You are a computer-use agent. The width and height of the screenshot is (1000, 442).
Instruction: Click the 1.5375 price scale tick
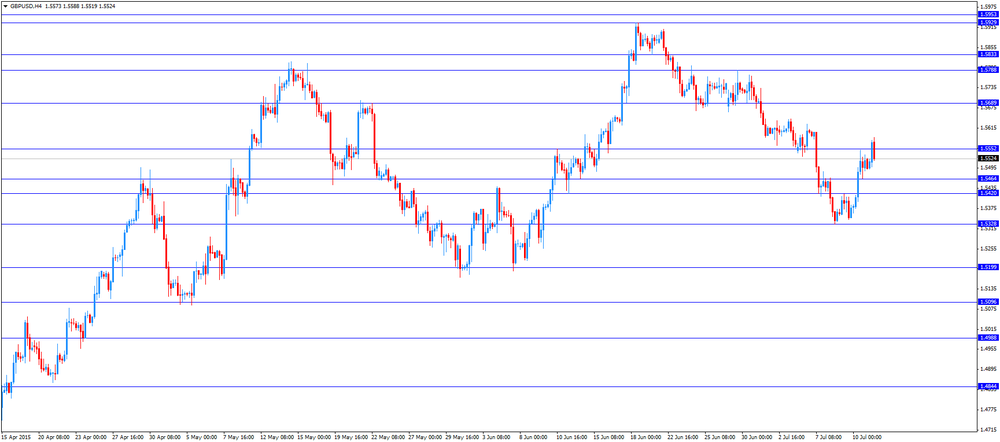(989, 208)
